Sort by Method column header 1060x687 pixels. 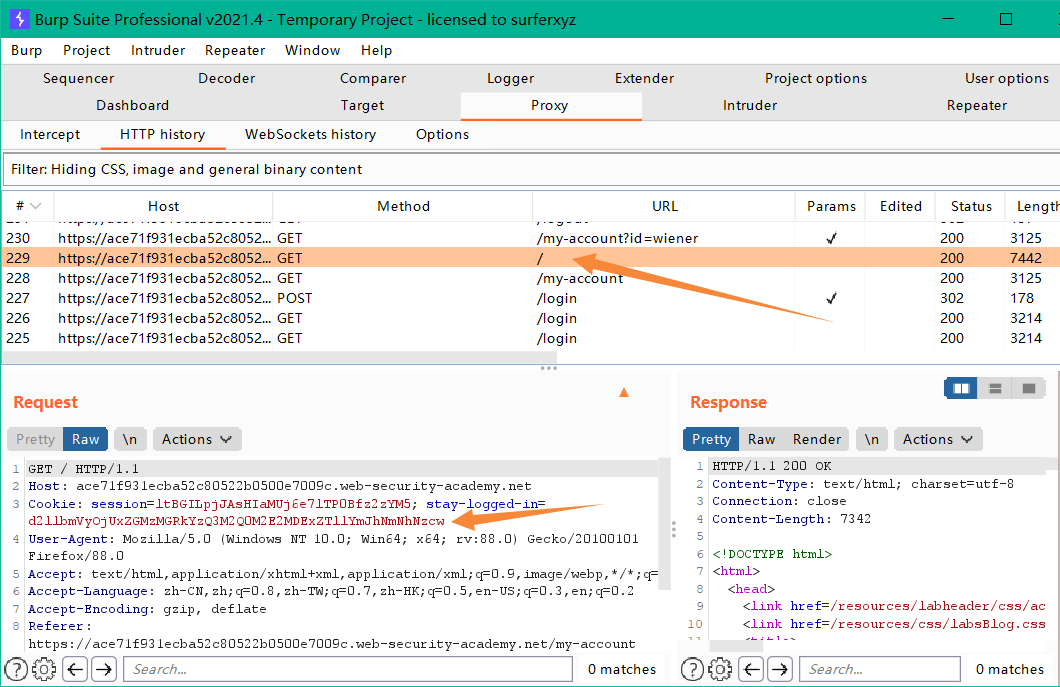(x=403, y=206)
